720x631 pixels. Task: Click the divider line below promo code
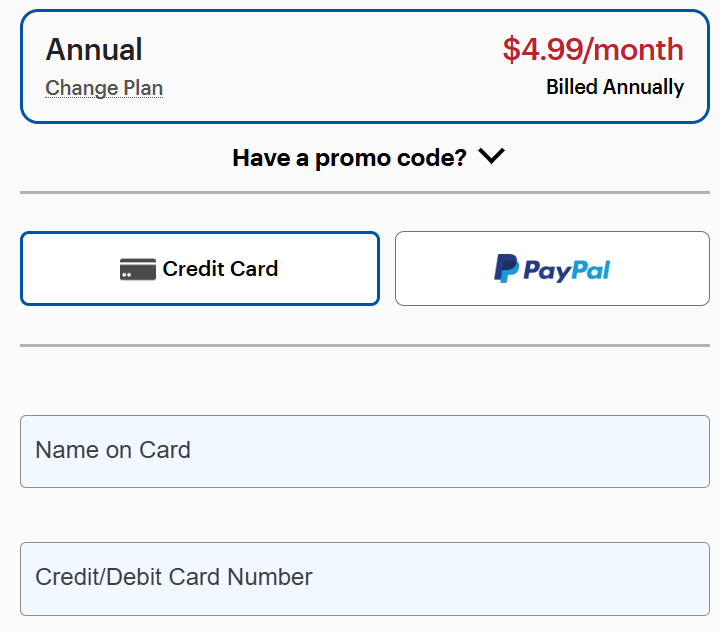coord(365,192)
